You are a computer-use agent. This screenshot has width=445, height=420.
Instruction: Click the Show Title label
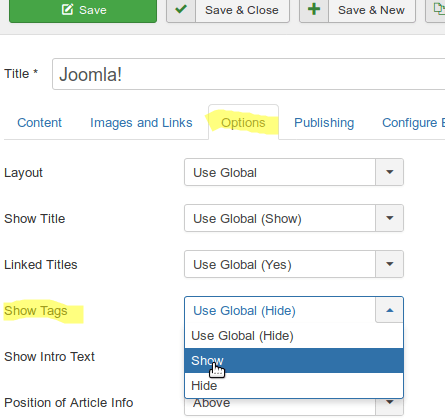click(x=35, y=219)
